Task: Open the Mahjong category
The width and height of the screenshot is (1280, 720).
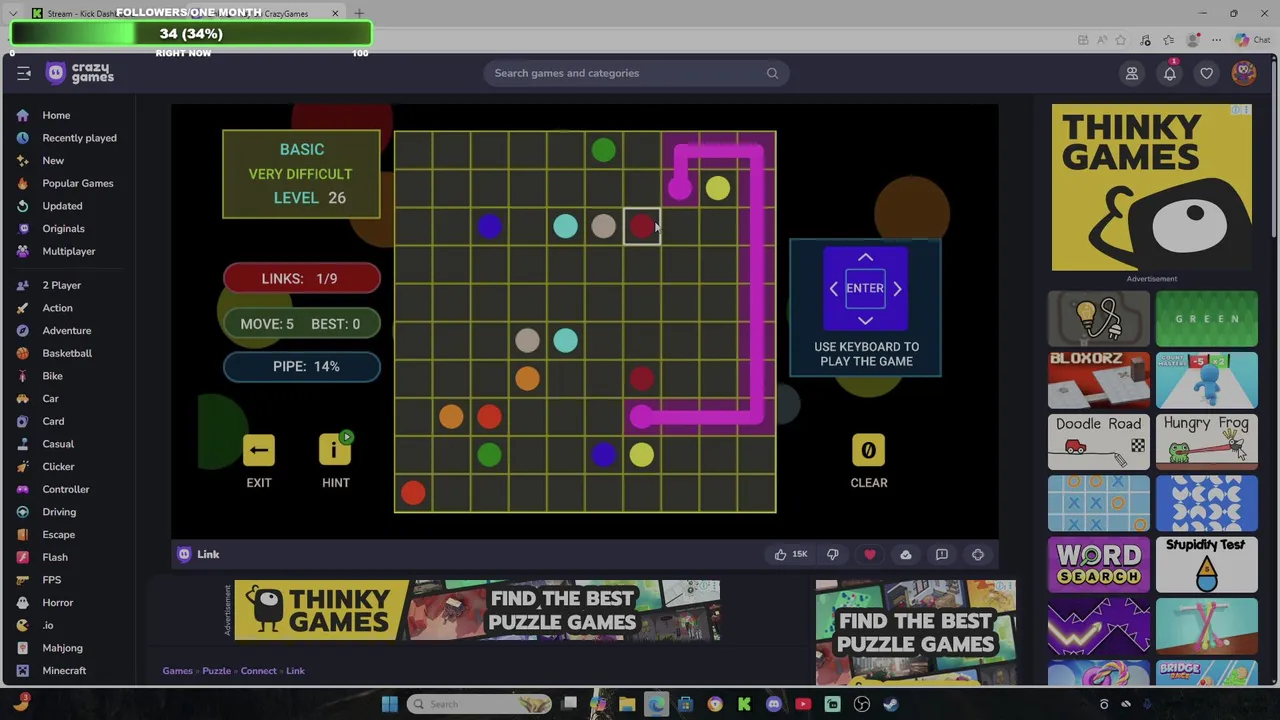Action: pyautogui.click(x=62, y=648)
